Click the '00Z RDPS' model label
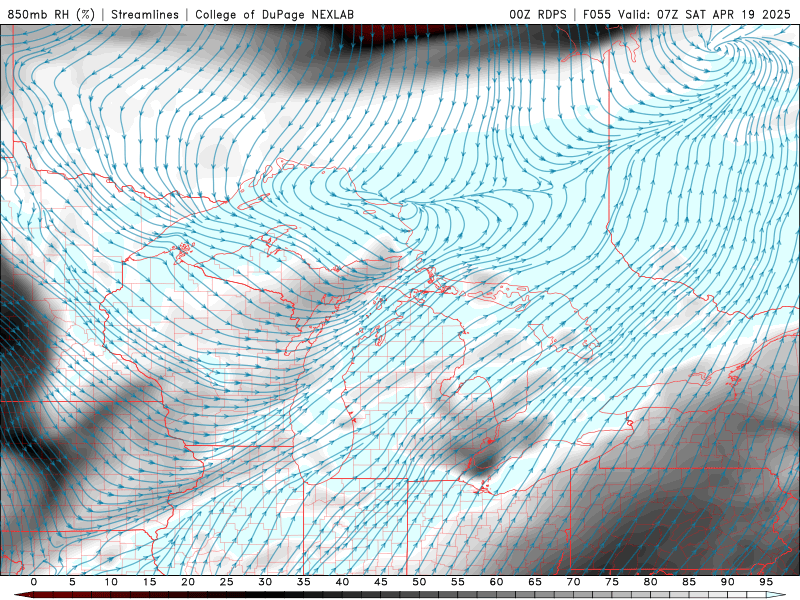Viewport: 800px width, 600px height. click(x=538, y=14)
